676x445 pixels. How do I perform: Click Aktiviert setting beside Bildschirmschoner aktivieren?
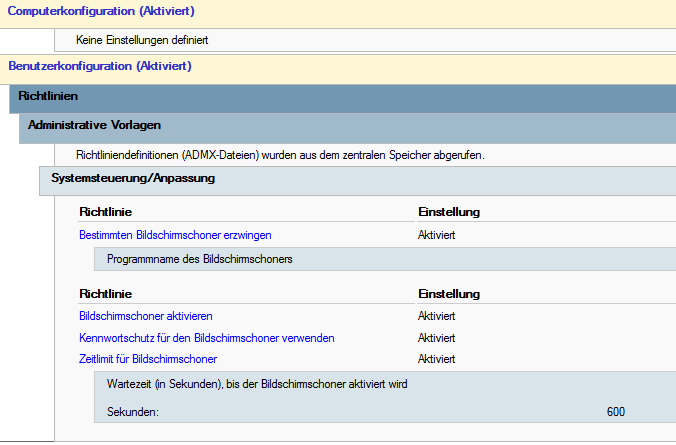[x=437, y=316]
